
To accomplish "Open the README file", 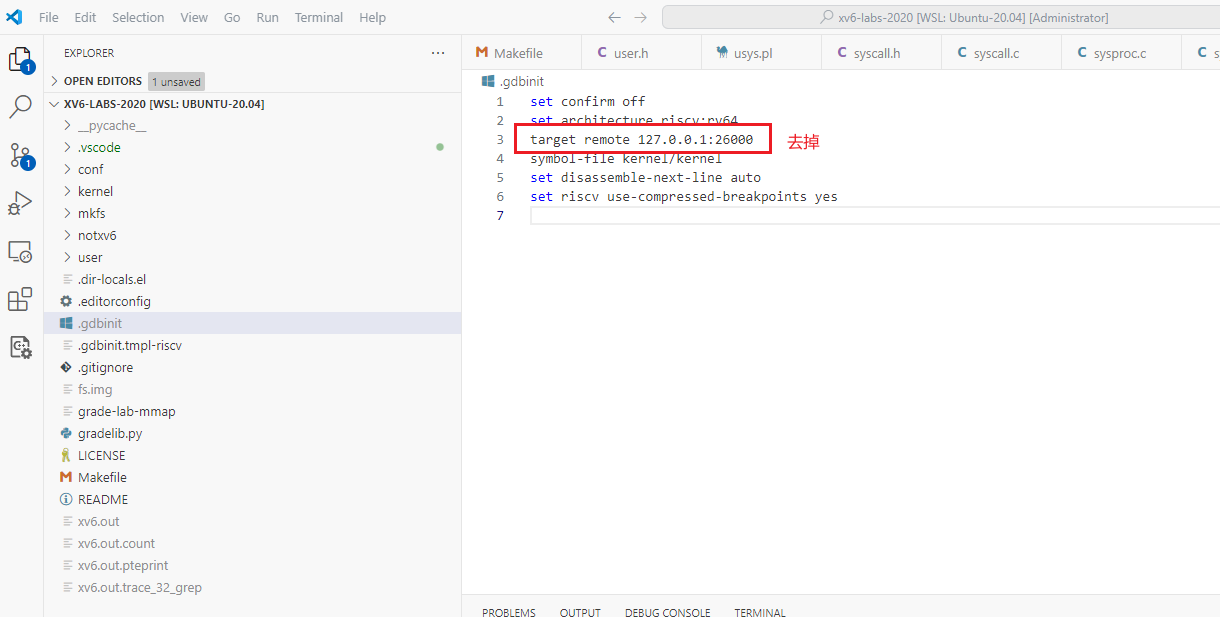I will (x=103, y=499).
